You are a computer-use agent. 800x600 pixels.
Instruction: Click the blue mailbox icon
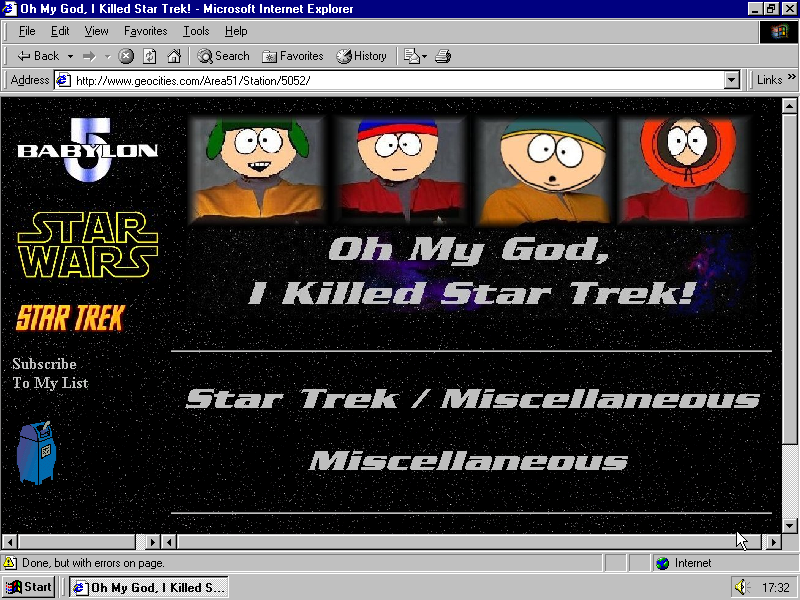[x=36, y=453]
